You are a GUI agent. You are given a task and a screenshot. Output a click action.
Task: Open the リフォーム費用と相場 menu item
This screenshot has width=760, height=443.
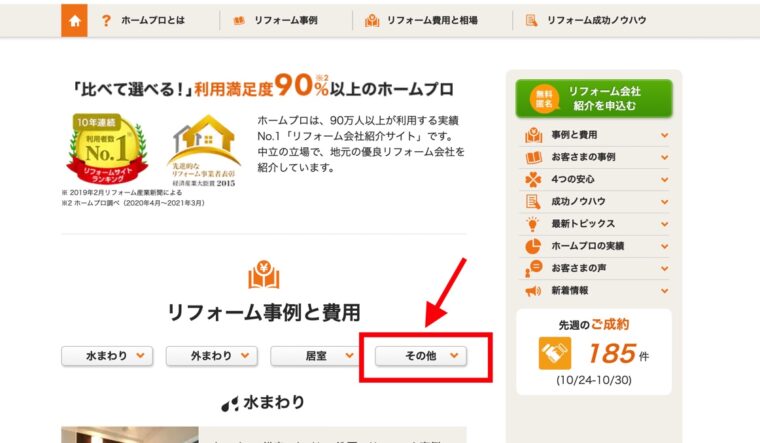click(x=432, y=20)
